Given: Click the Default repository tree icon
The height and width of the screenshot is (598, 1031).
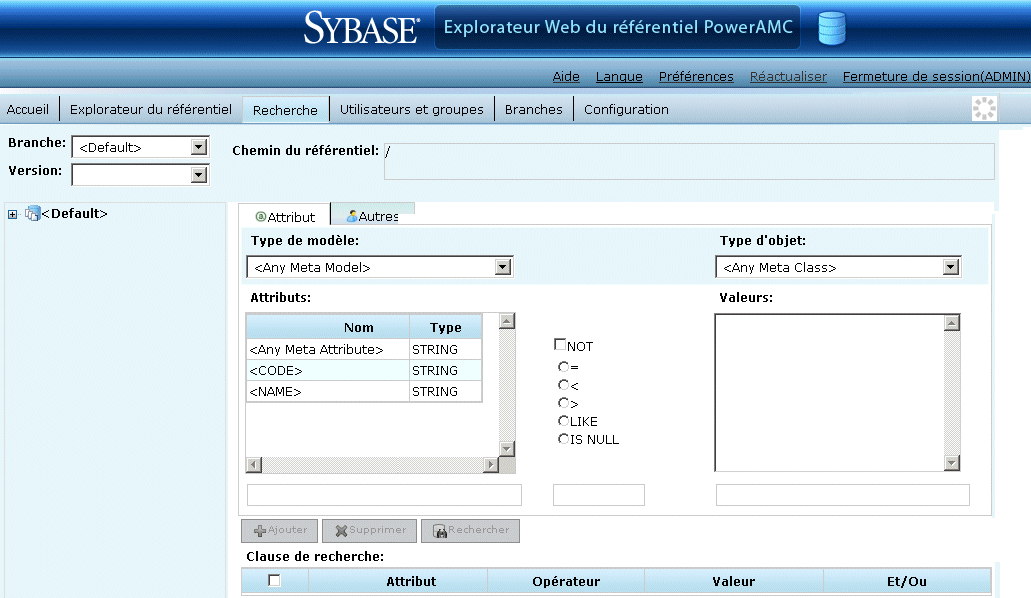Looking at the screenshot, I should click(x=32, y=213).
